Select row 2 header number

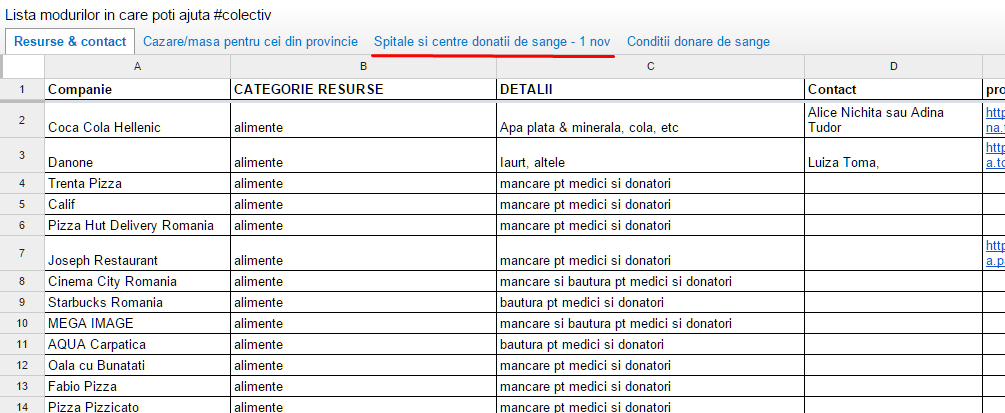[x=22, y=120]
